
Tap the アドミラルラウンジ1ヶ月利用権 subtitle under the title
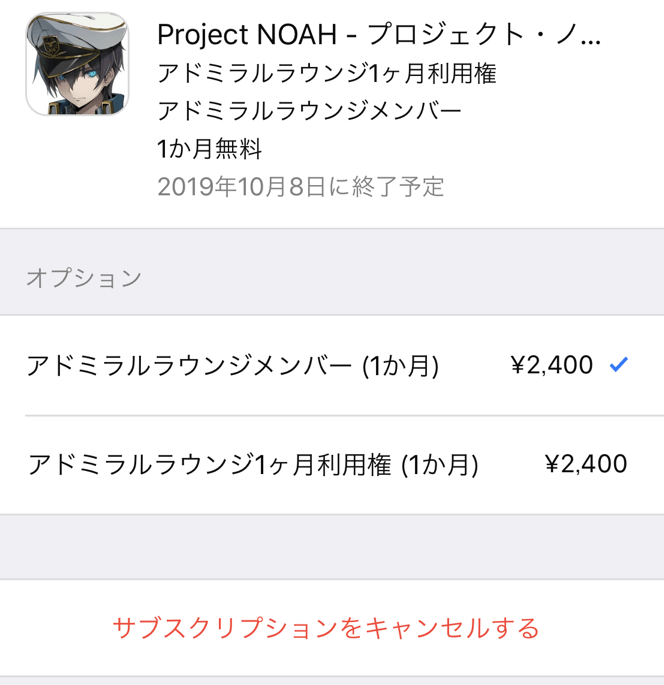click(x=327, y=74)
